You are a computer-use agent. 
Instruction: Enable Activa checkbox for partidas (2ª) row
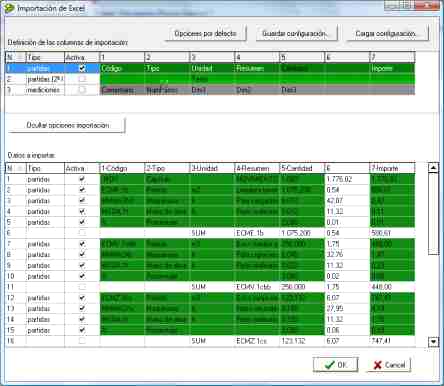82,79
